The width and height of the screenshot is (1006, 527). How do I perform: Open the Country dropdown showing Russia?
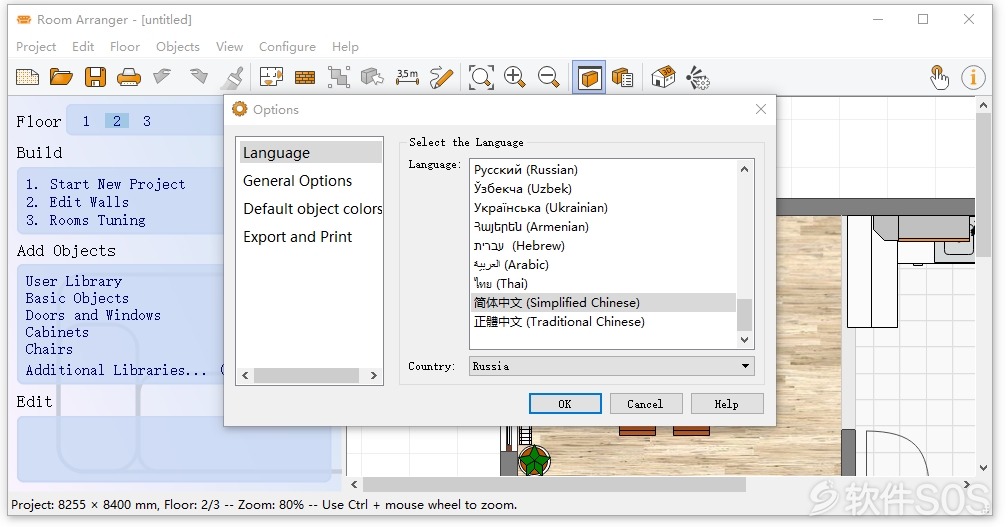611,366
